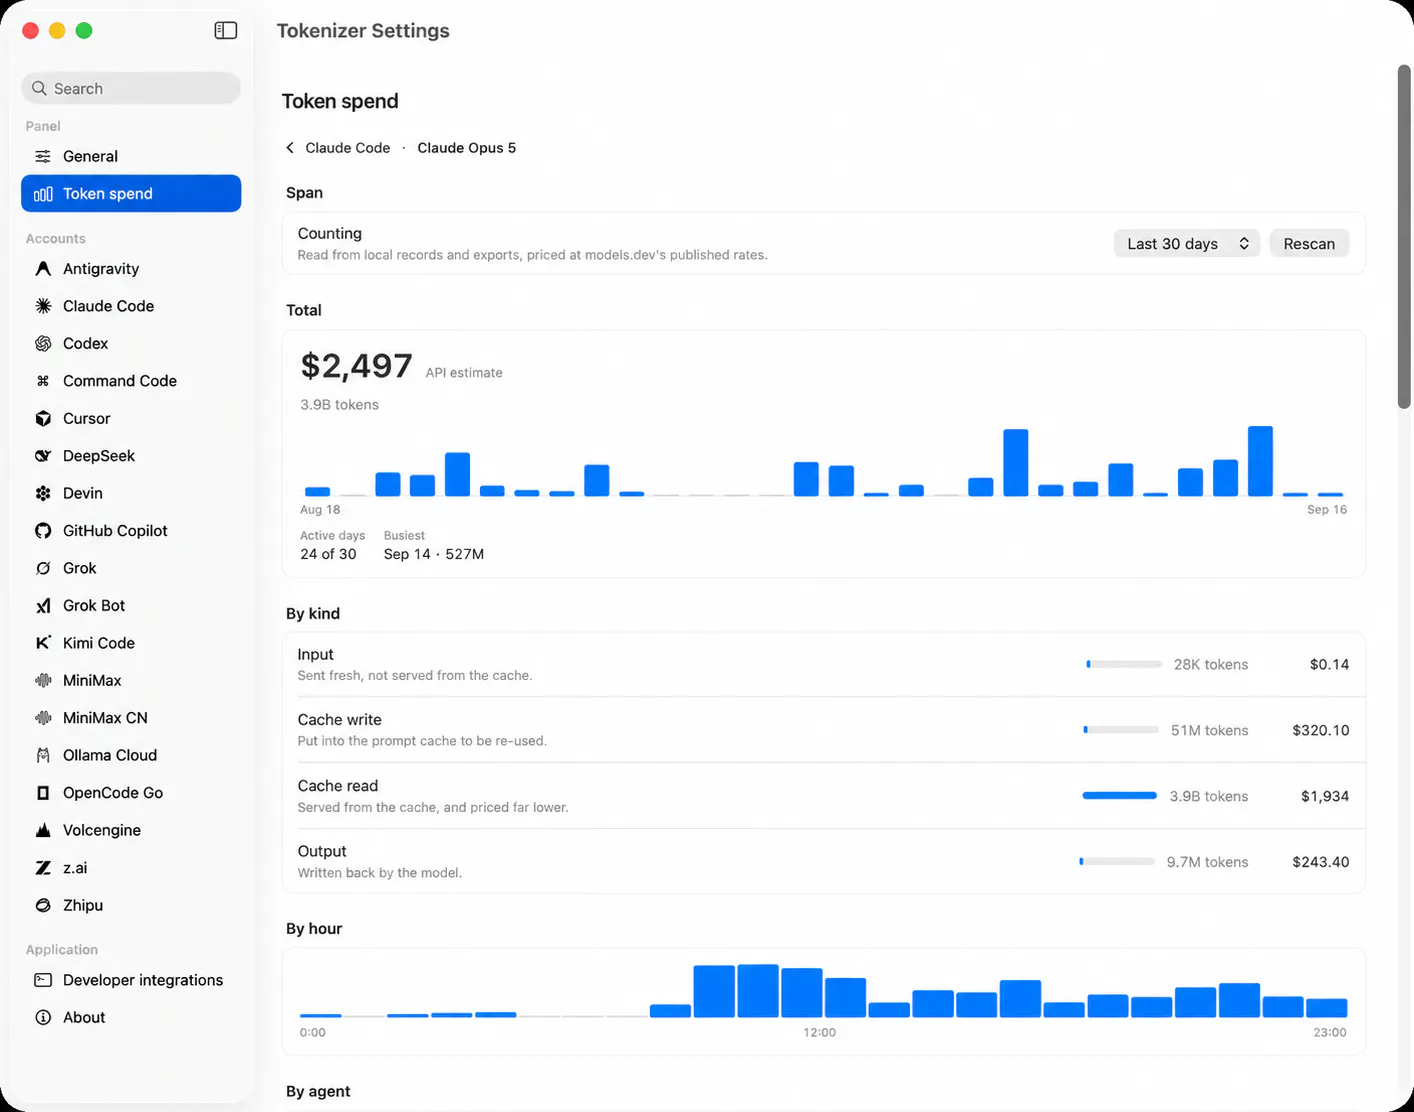Click the Cache read progress bar

[1120, 796]
